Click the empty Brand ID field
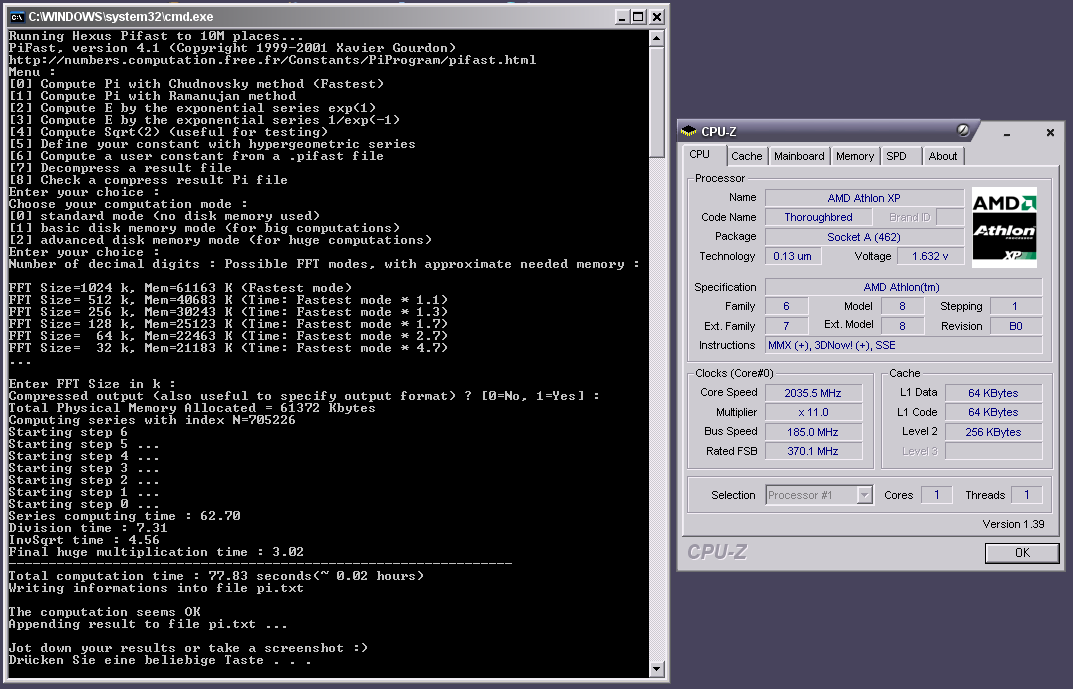 pyautogui.click(x=950, y=217)
